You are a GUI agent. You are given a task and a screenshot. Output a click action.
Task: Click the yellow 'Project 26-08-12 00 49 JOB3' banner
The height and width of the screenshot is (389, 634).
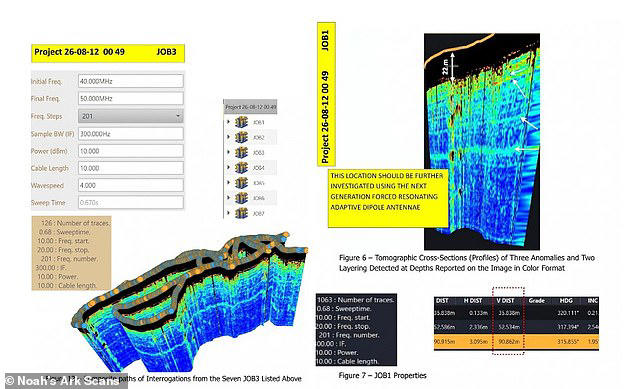tap(108, 53)
